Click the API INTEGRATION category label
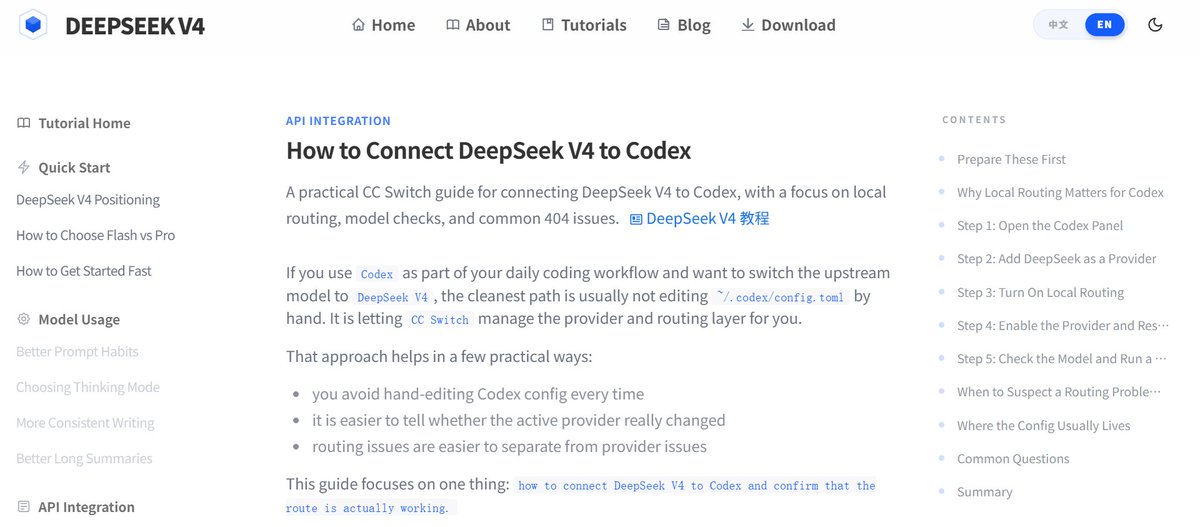The height and width of the screenshot is (527, 1200). 338,121
